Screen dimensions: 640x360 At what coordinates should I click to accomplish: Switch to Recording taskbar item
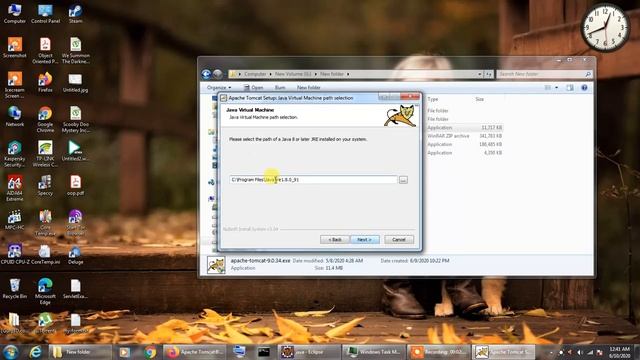tap(439, 352)
